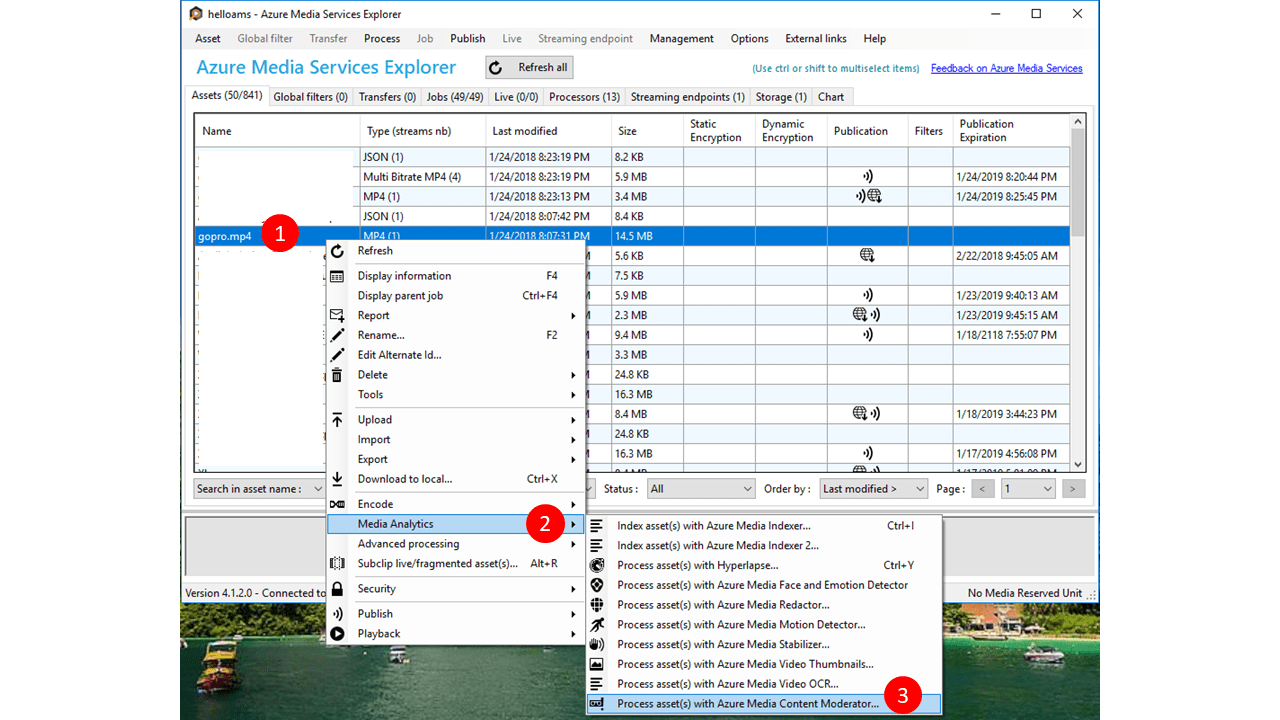Open the Feedback on Azure Media Services link

(1005, 67)
